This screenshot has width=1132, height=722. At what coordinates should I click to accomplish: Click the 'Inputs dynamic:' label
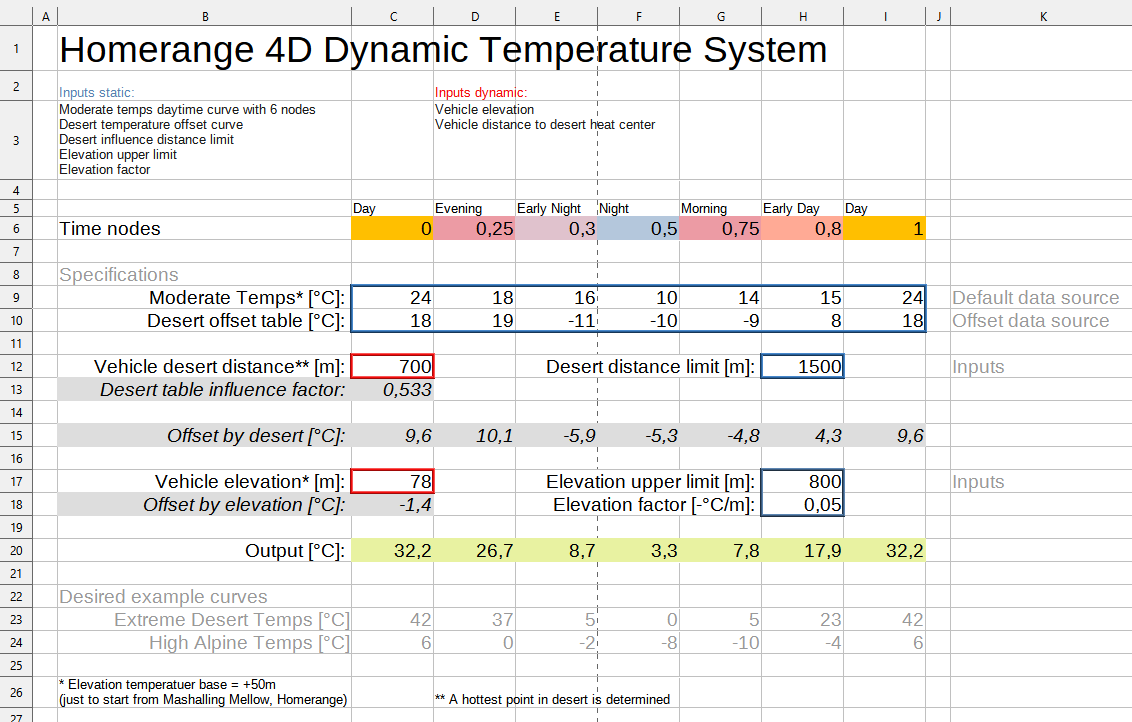point(481,92)
